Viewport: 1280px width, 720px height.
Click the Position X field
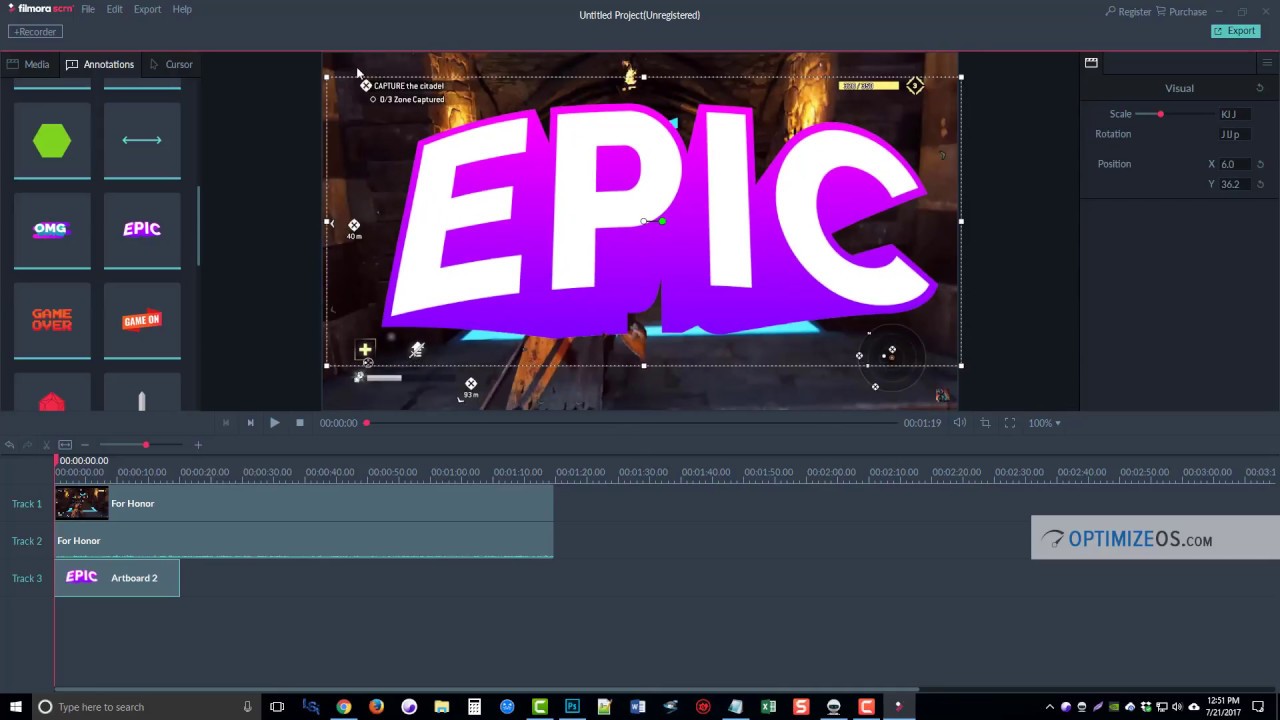tap(1234, 164)
